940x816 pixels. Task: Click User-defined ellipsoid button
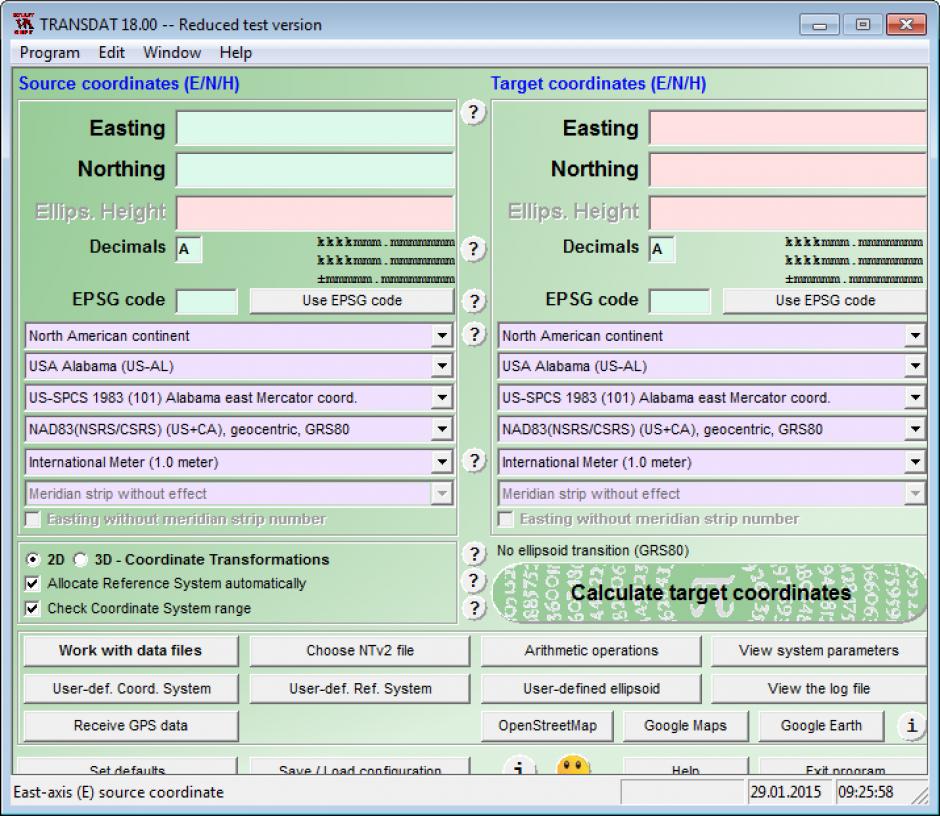point(591,688)
